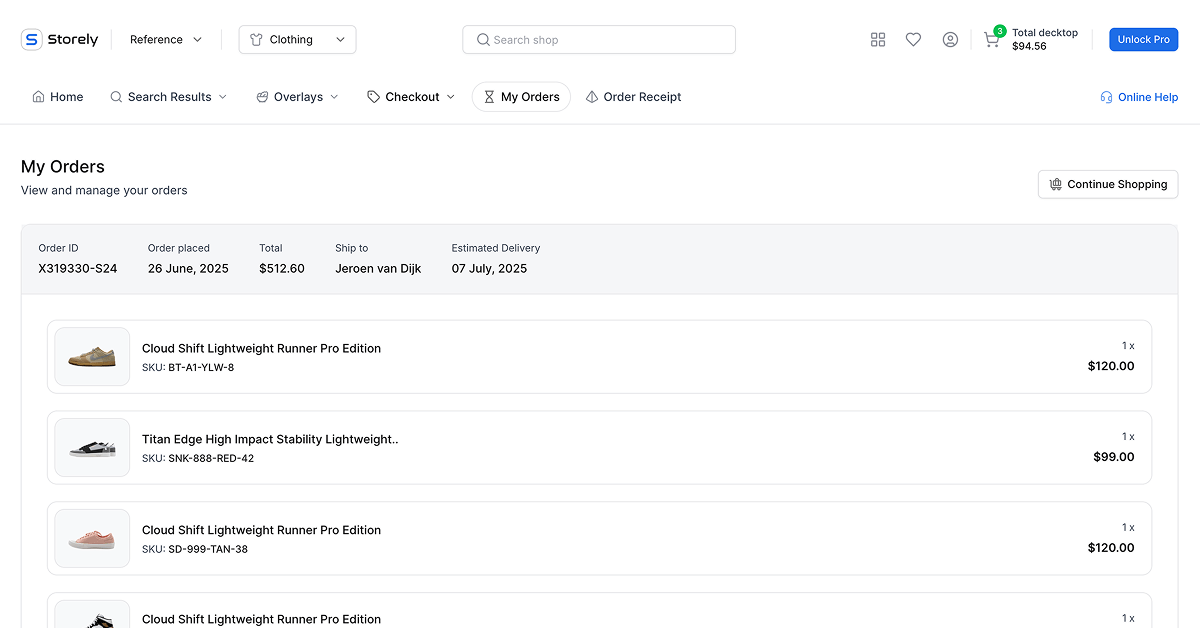
Task: Click the order date 26 June, 2025
Action: pyautogui.click(x=188, y=268)
